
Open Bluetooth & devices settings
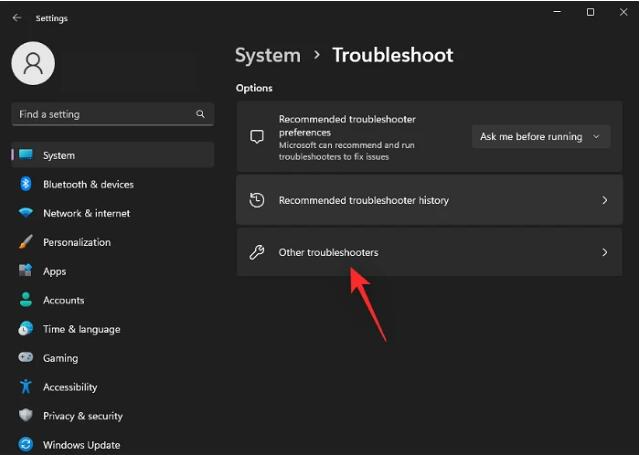113,184
